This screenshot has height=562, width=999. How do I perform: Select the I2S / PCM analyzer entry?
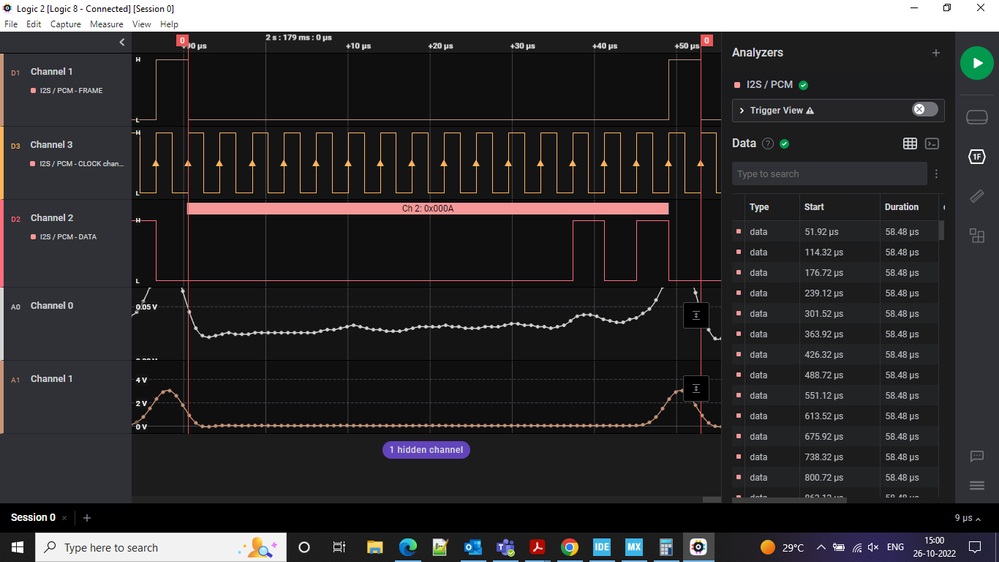pyautogui.click(x=770, y=85)
